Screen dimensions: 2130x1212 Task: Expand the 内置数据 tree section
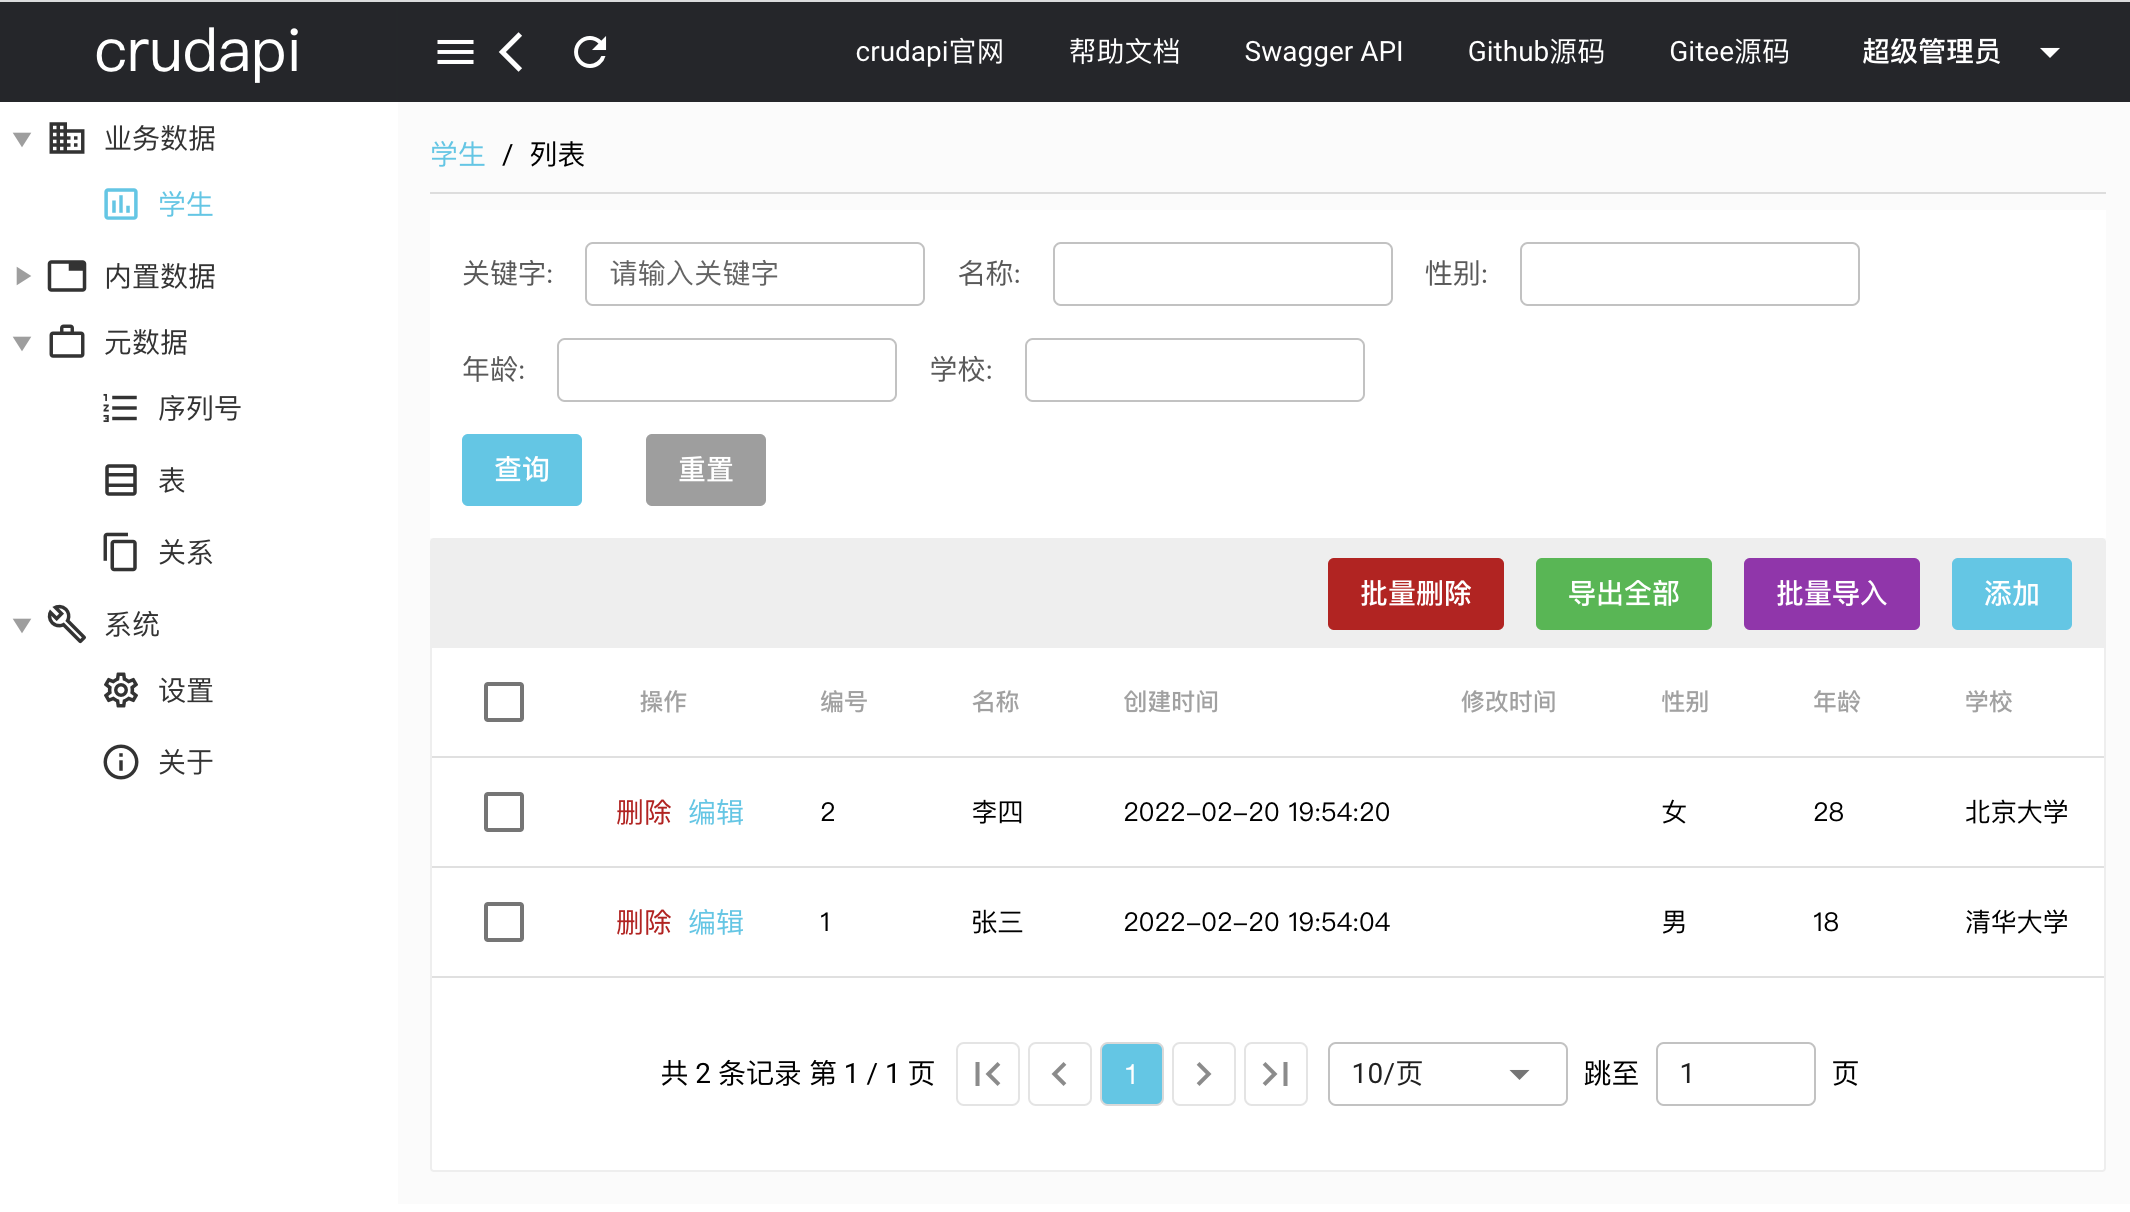[23, 276]
